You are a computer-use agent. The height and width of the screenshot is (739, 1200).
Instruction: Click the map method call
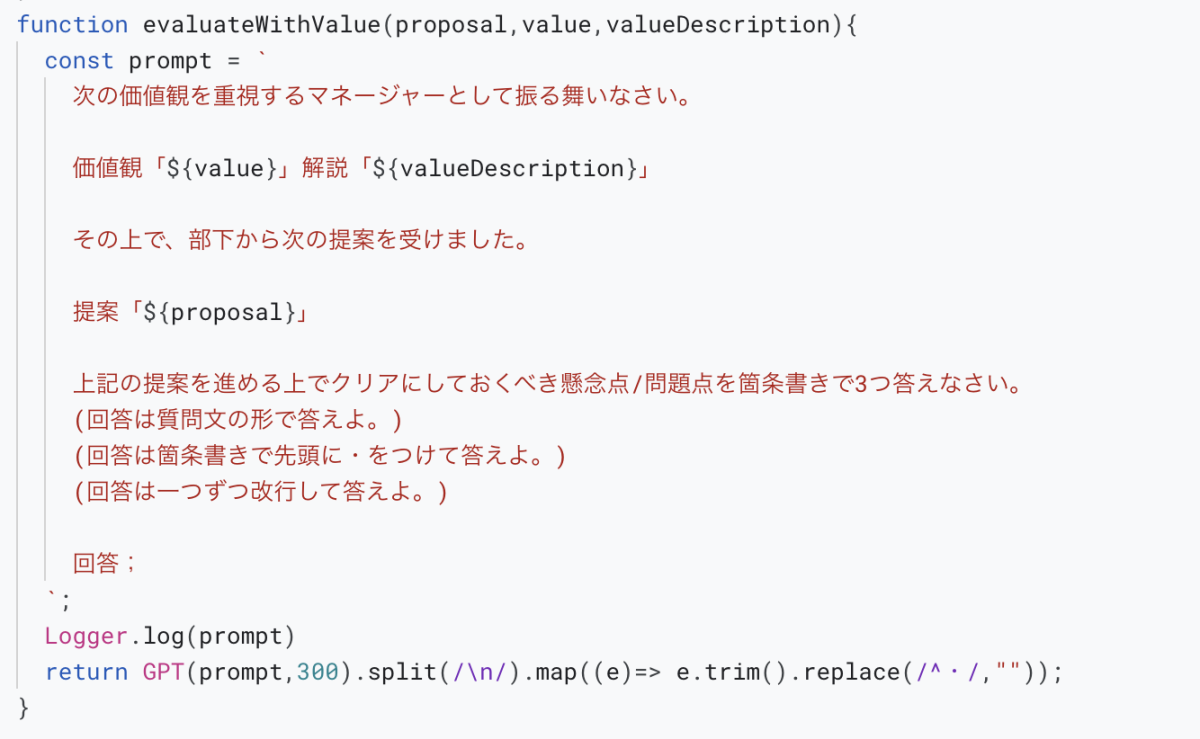[548, 672]
